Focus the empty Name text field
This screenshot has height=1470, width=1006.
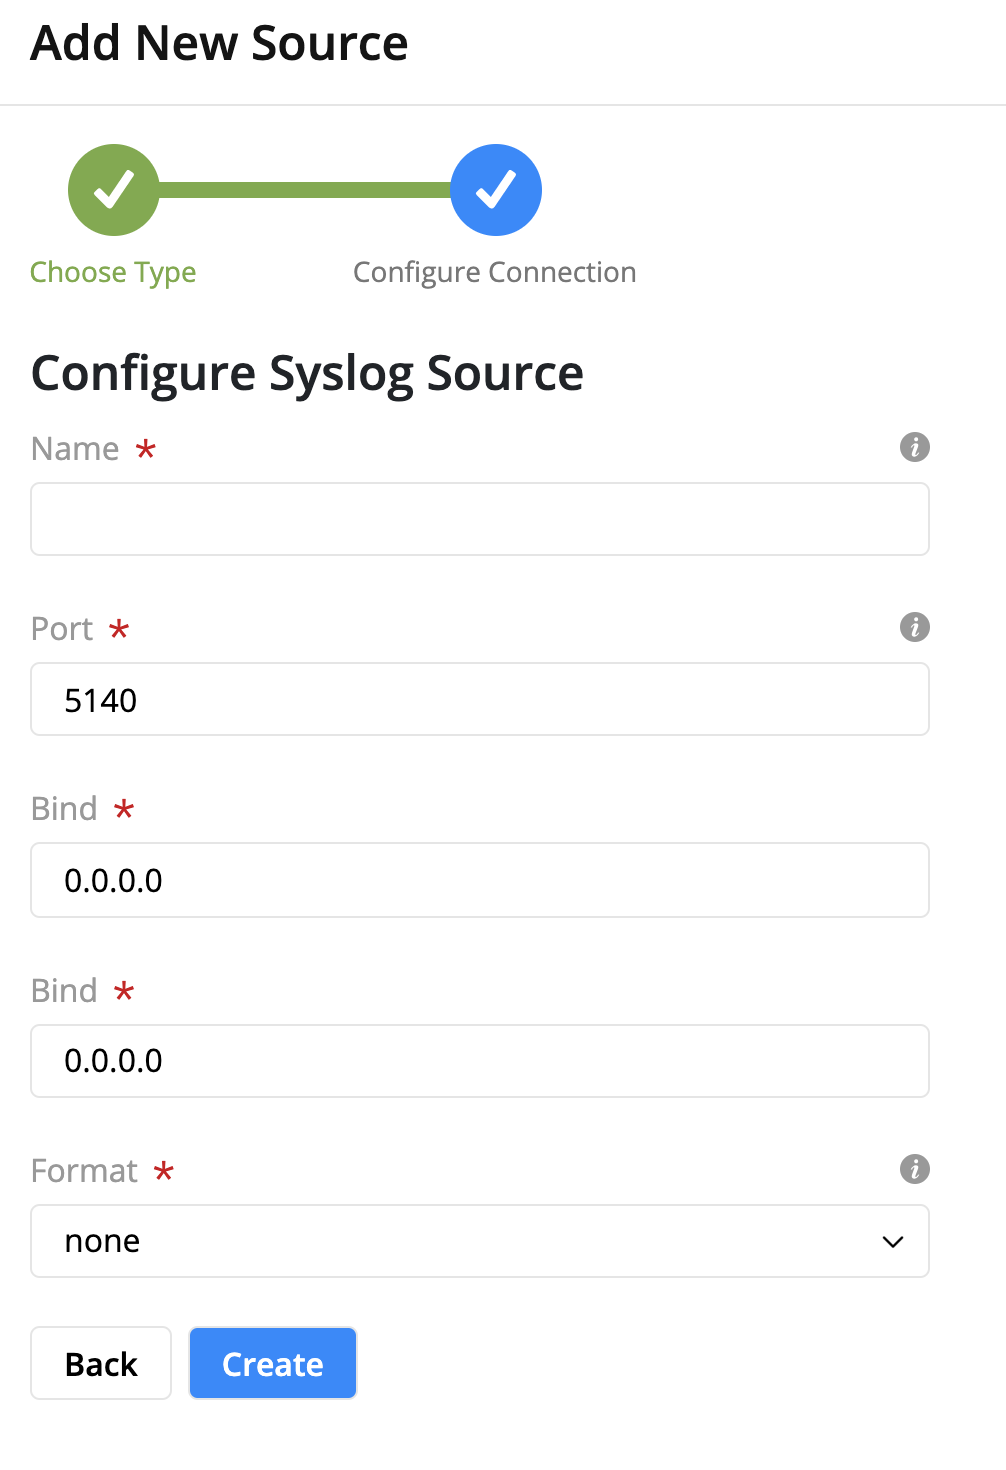480,519
